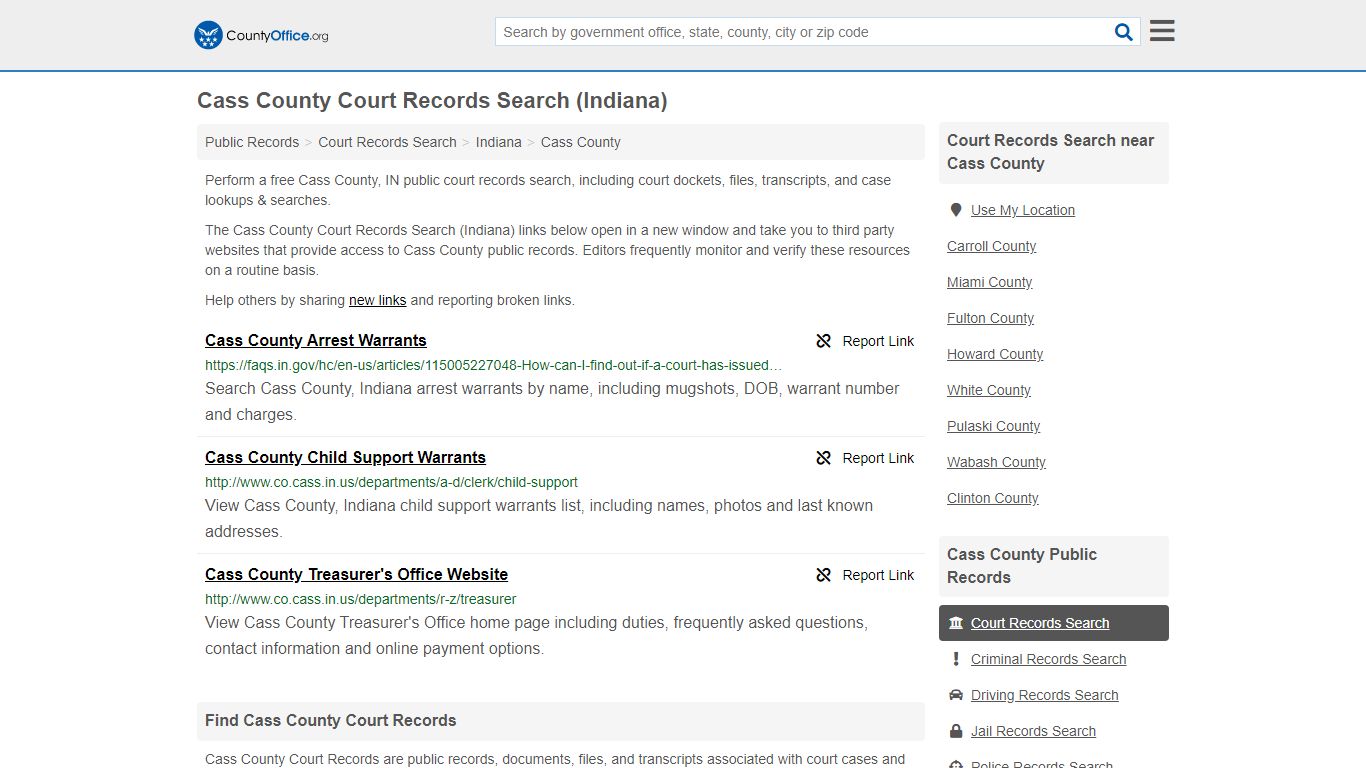This screenshot has width=1366, height=768.
Task: Open the new links hyperlink
Action: [377, 300]
